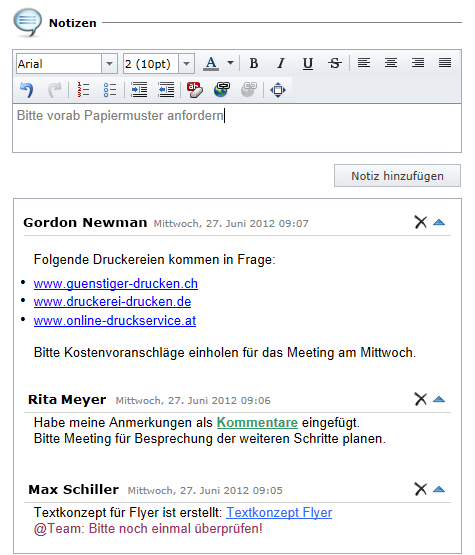This screenshot has height=555, width=475.
Task: Open the Arial font family dropdown
Action: point(109,64)
